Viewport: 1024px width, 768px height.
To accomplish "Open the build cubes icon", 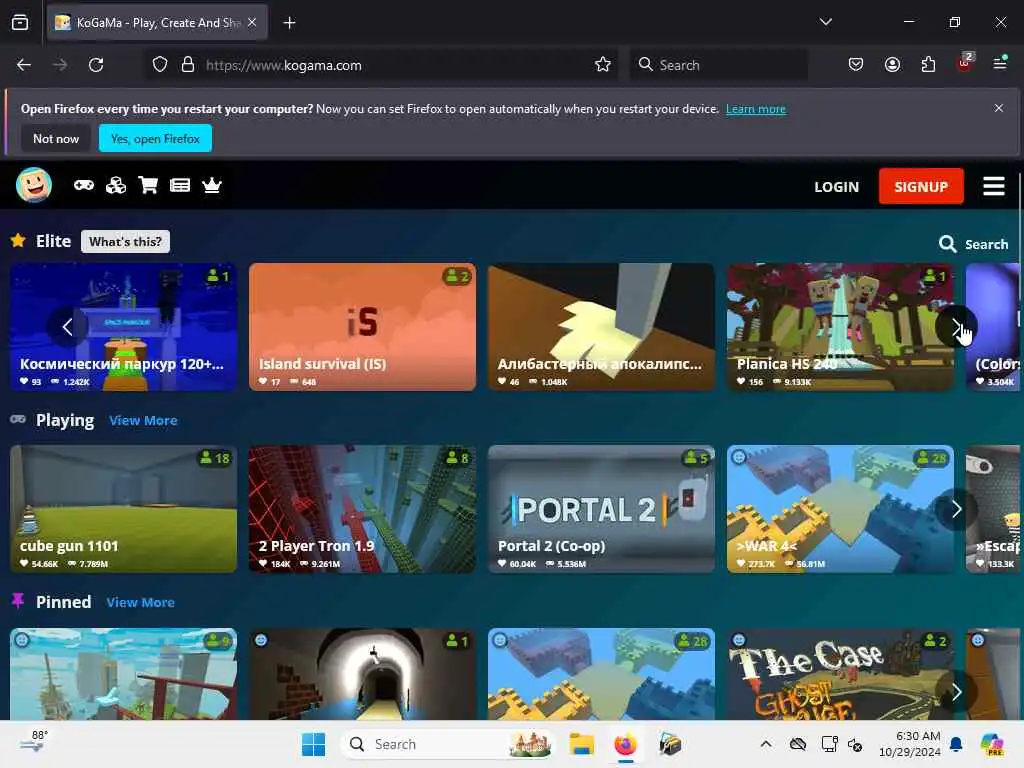I will click(116, 185).
